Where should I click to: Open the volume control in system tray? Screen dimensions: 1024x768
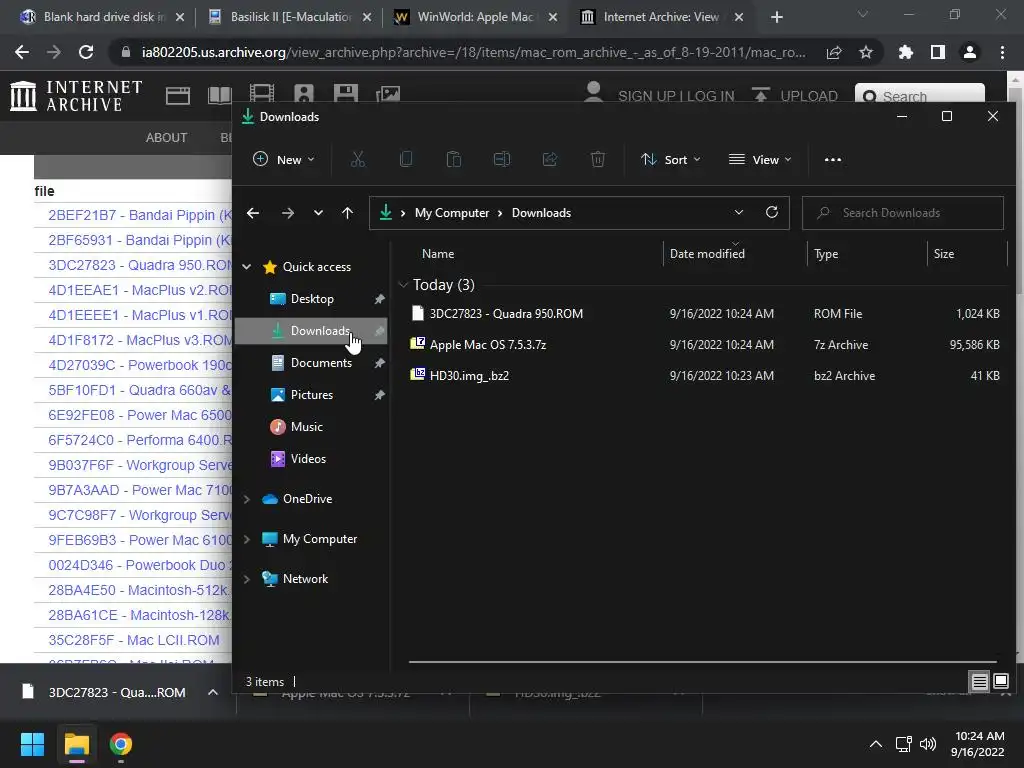[927, 744]
